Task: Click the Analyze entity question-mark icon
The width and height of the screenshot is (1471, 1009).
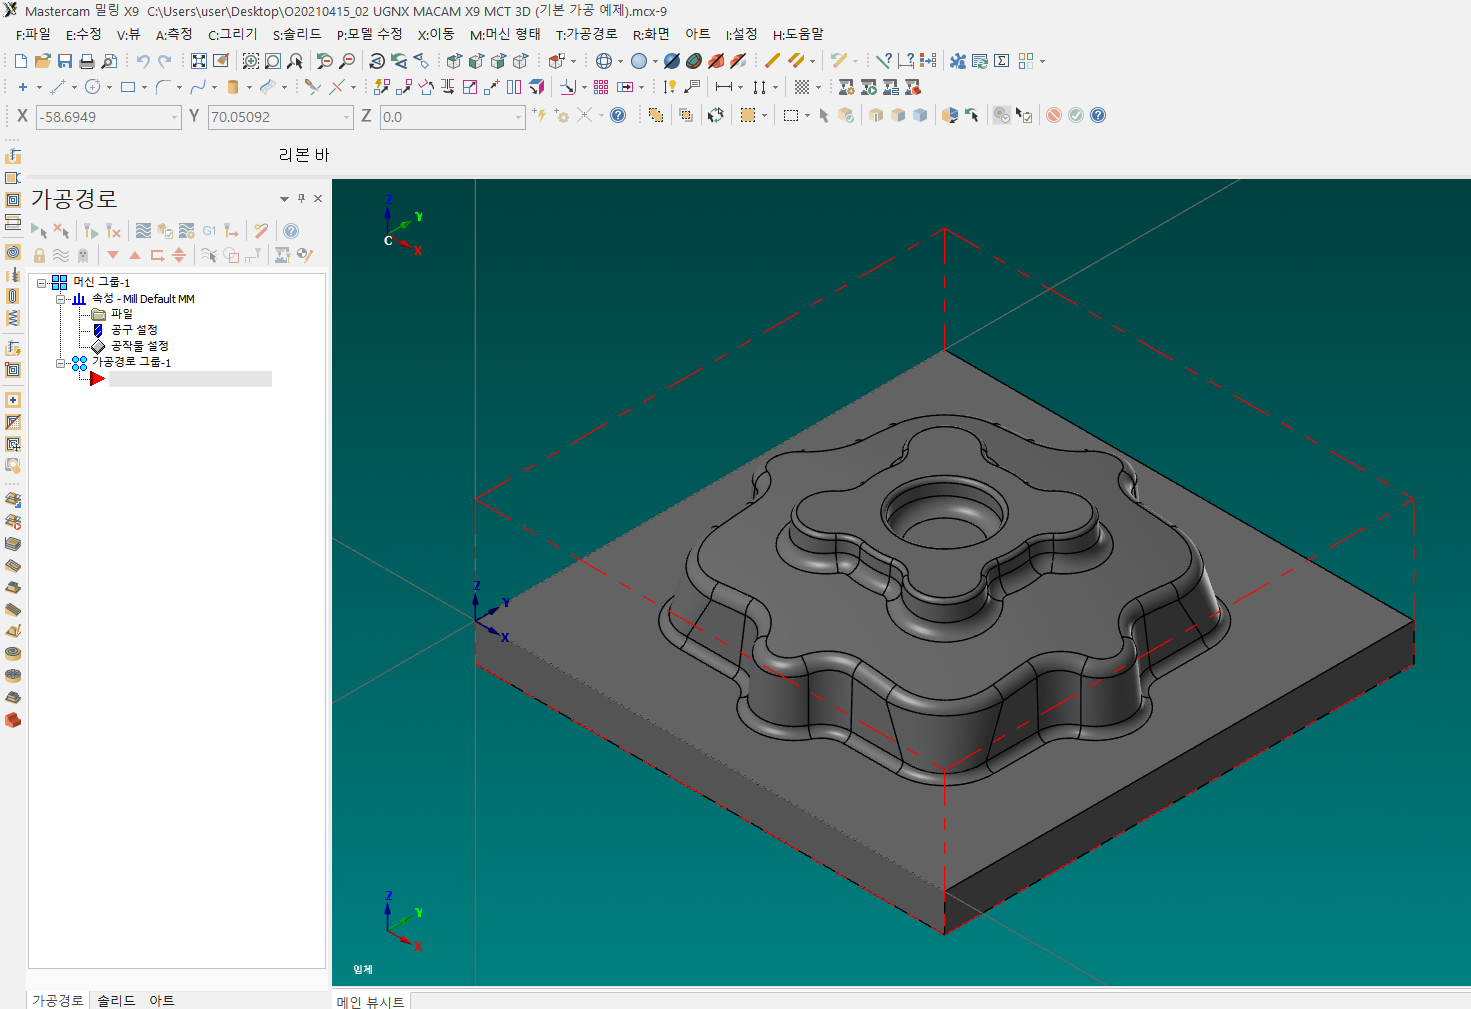Action: pos(884,61)
